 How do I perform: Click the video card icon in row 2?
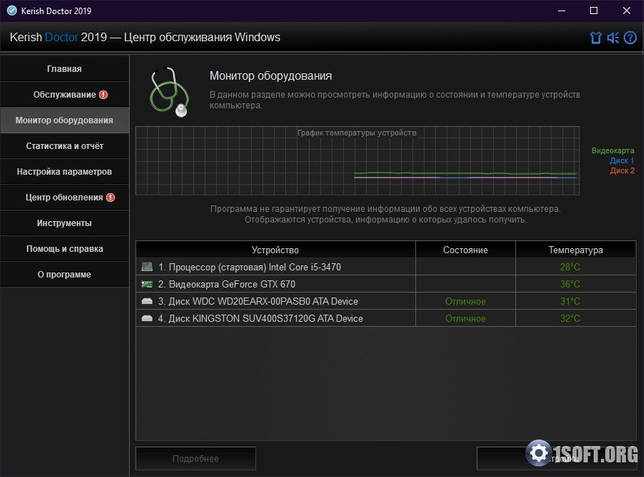tap(147, 284)
